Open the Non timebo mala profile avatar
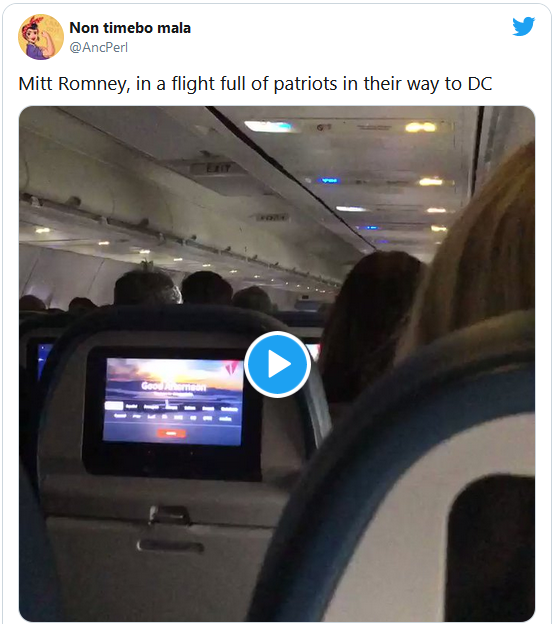 (41, 37)
